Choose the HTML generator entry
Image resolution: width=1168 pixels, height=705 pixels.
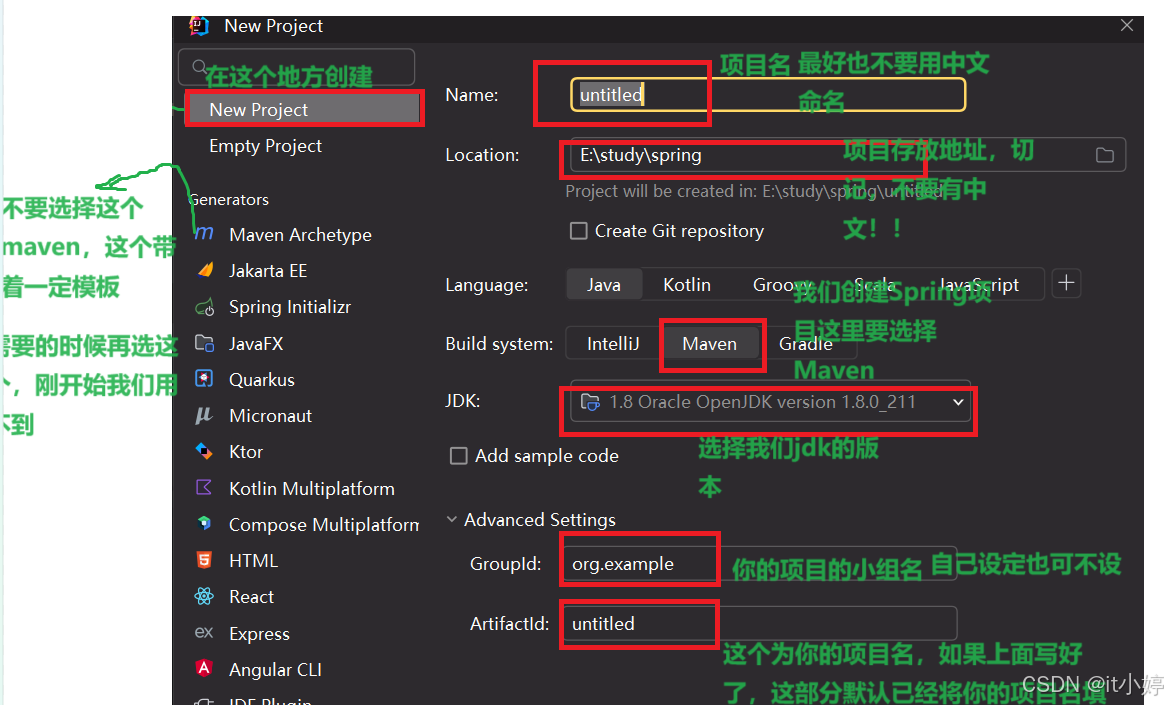click(253, 561)
